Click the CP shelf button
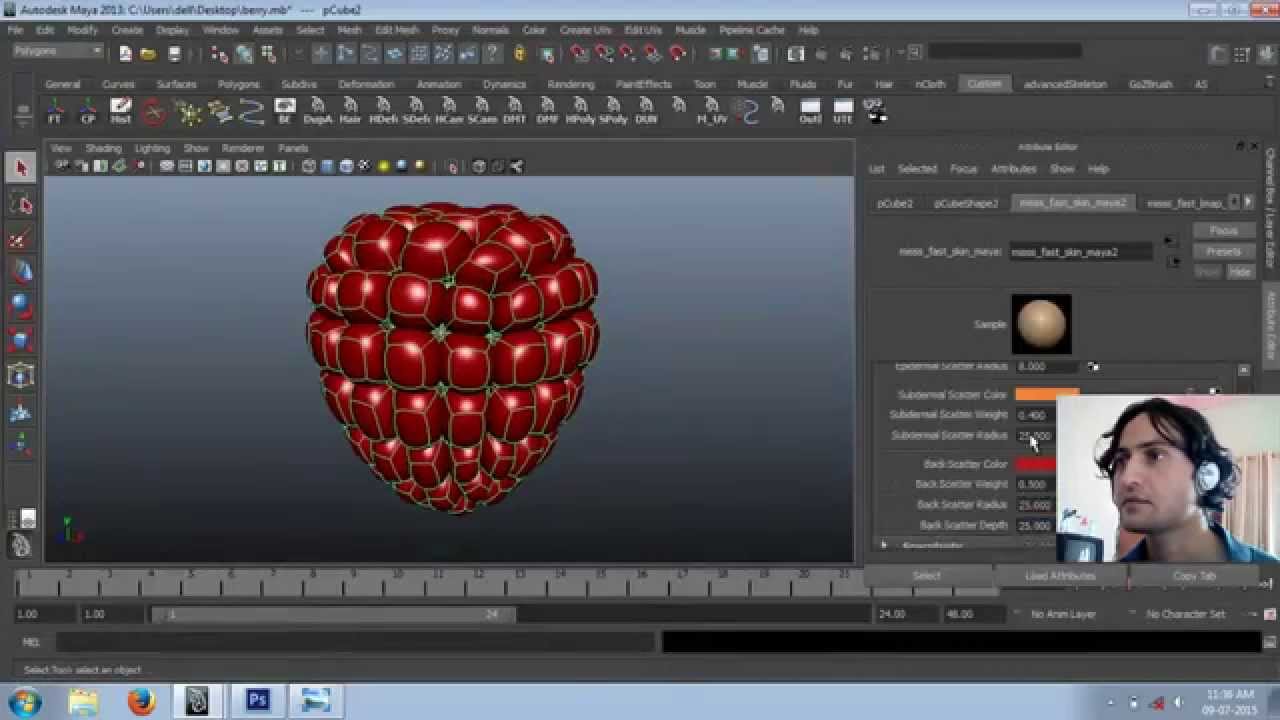Viewport: 1280px width, 720px height. 88,111
